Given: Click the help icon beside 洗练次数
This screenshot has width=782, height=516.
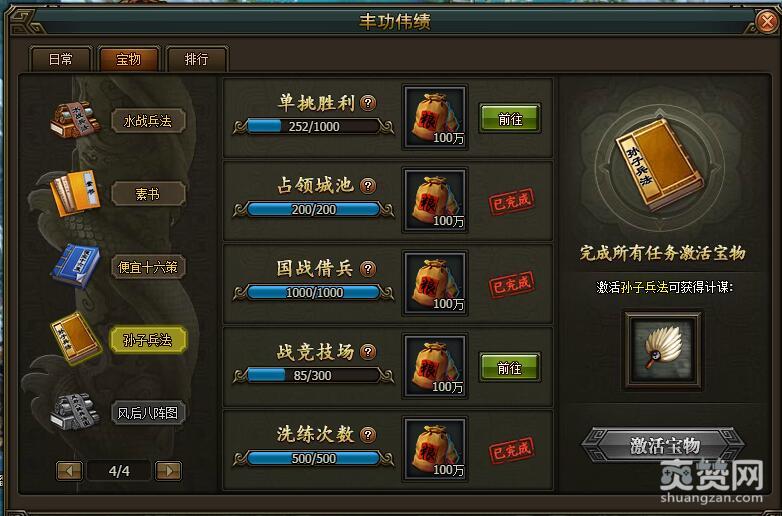Looking at the screenshot, I should [x=368, y=435].
